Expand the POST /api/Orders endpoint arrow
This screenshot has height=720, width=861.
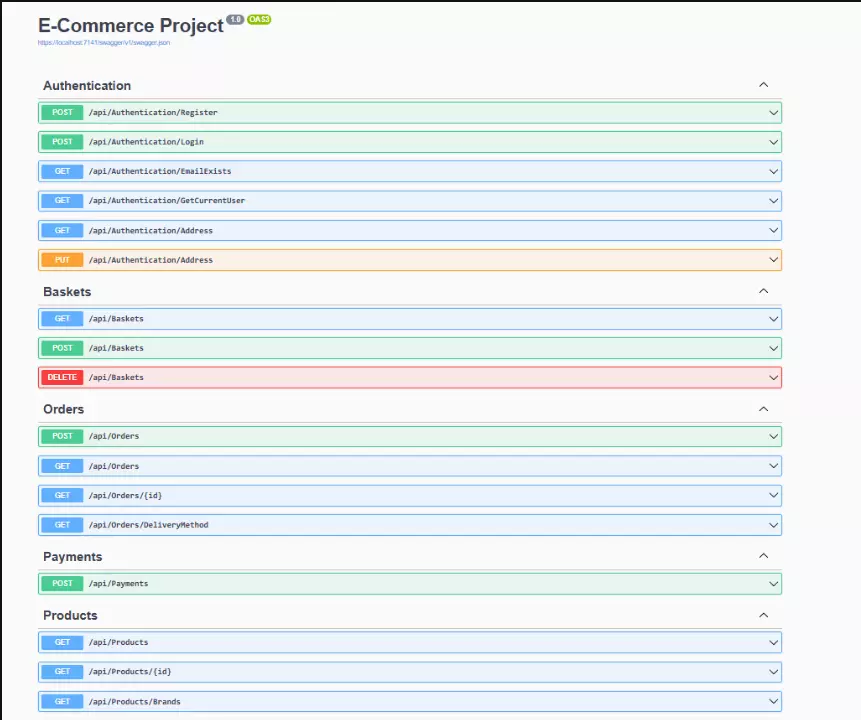773,437
